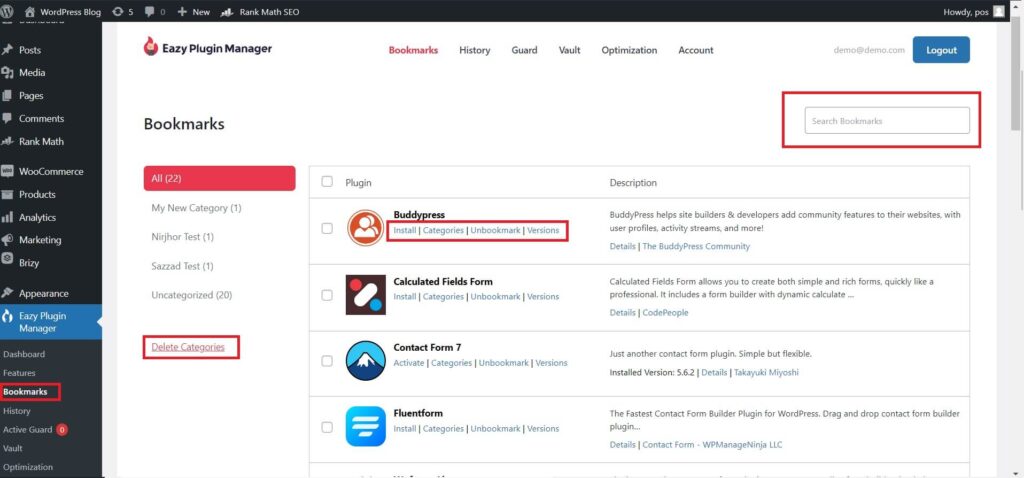Open Posts in the sidebar
Viewport: 1024px width, 478px height.
29,50
